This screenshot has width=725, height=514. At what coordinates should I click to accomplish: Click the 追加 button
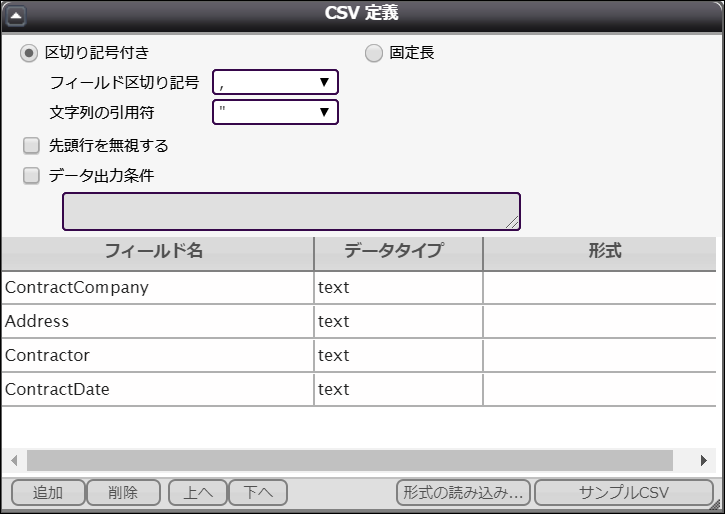tap(48, 493)
